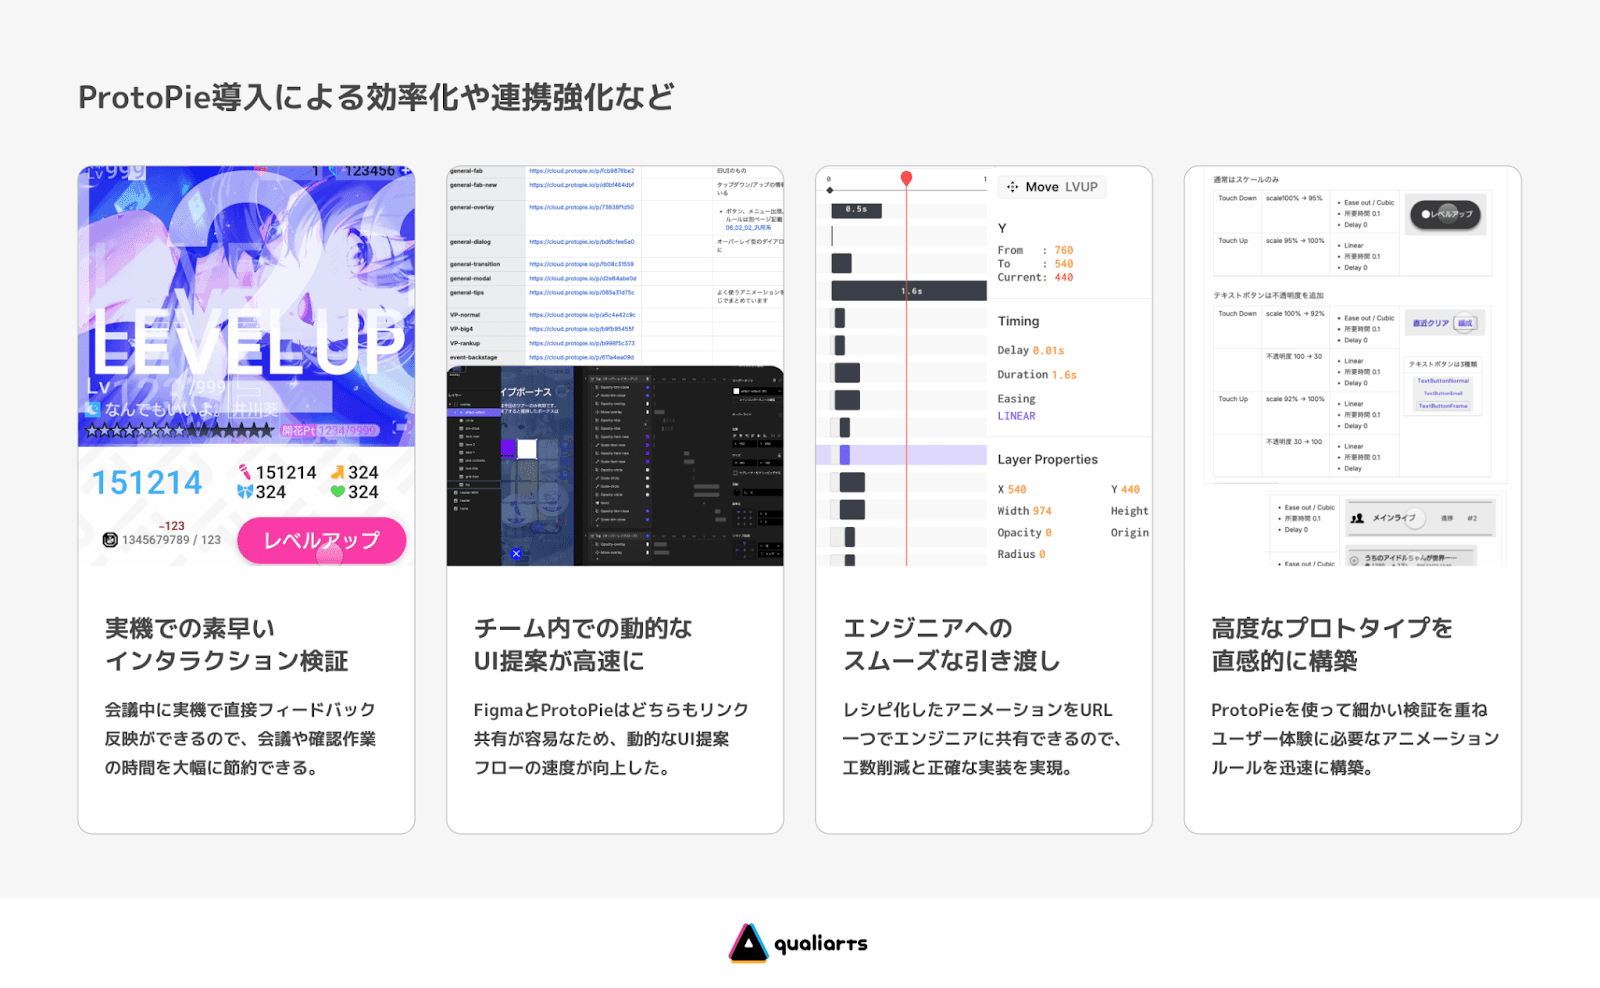Screen dimensions: 1600x988
Task: Click the blue X icon in dark editor
Action: 516,553
